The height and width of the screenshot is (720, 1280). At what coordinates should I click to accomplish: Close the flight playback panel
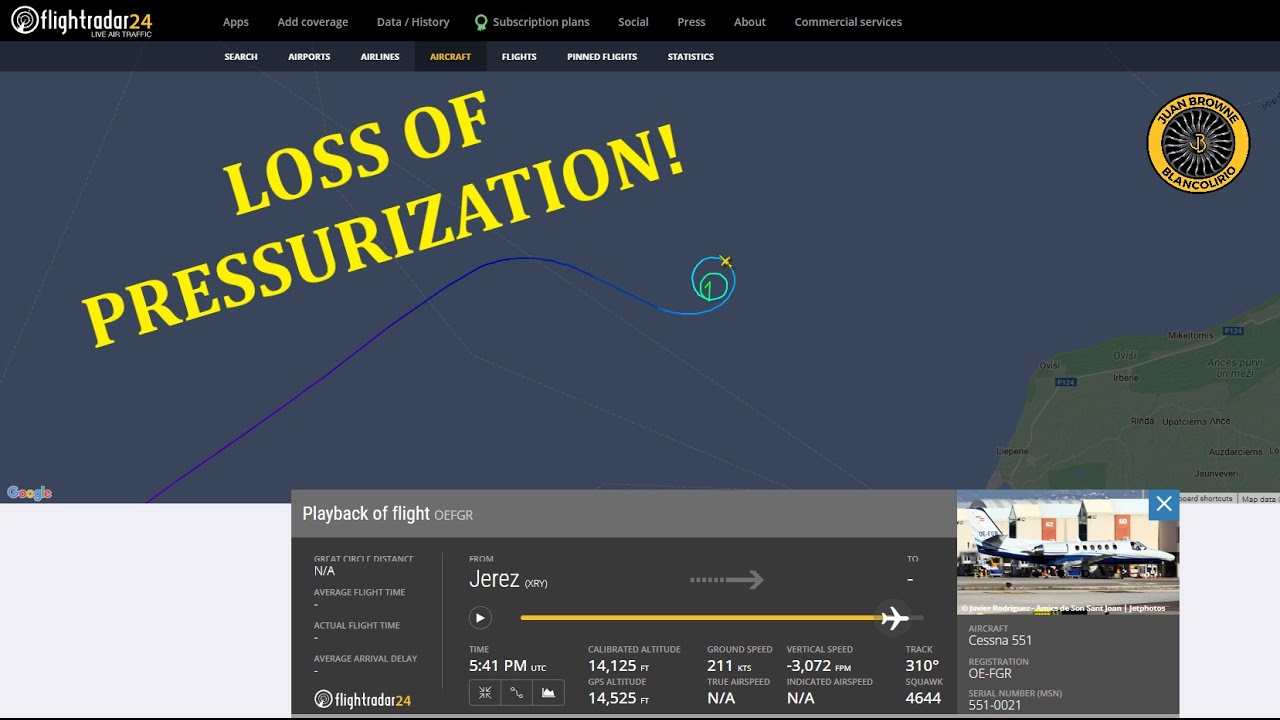point(1164,505)
